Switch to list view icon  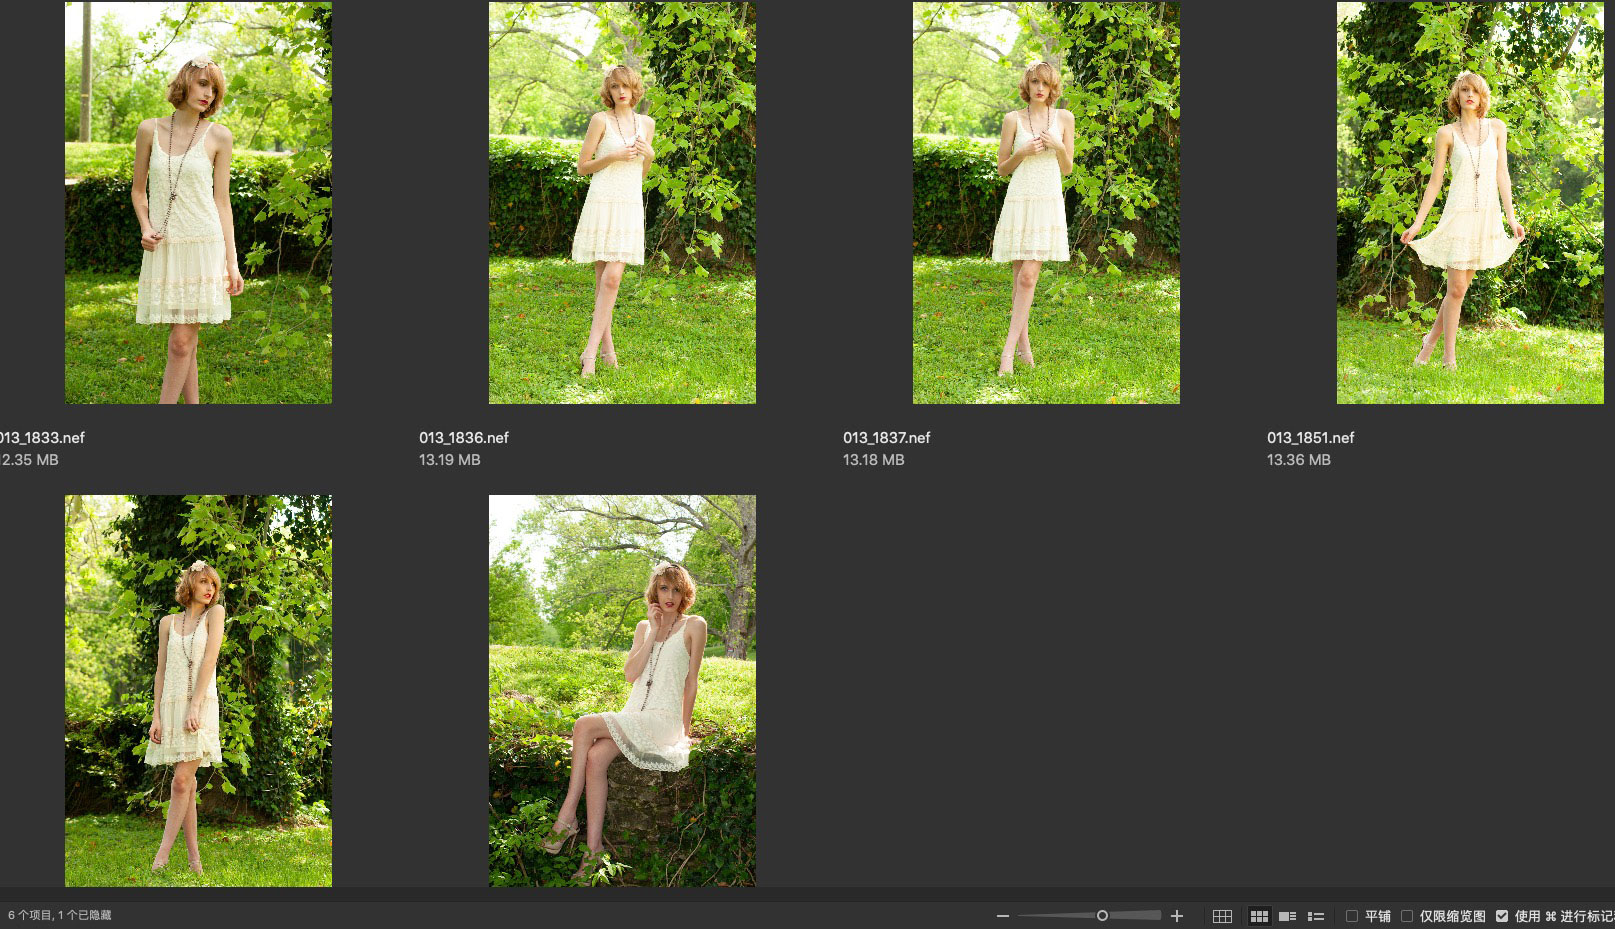click(x=1316, y=916)
